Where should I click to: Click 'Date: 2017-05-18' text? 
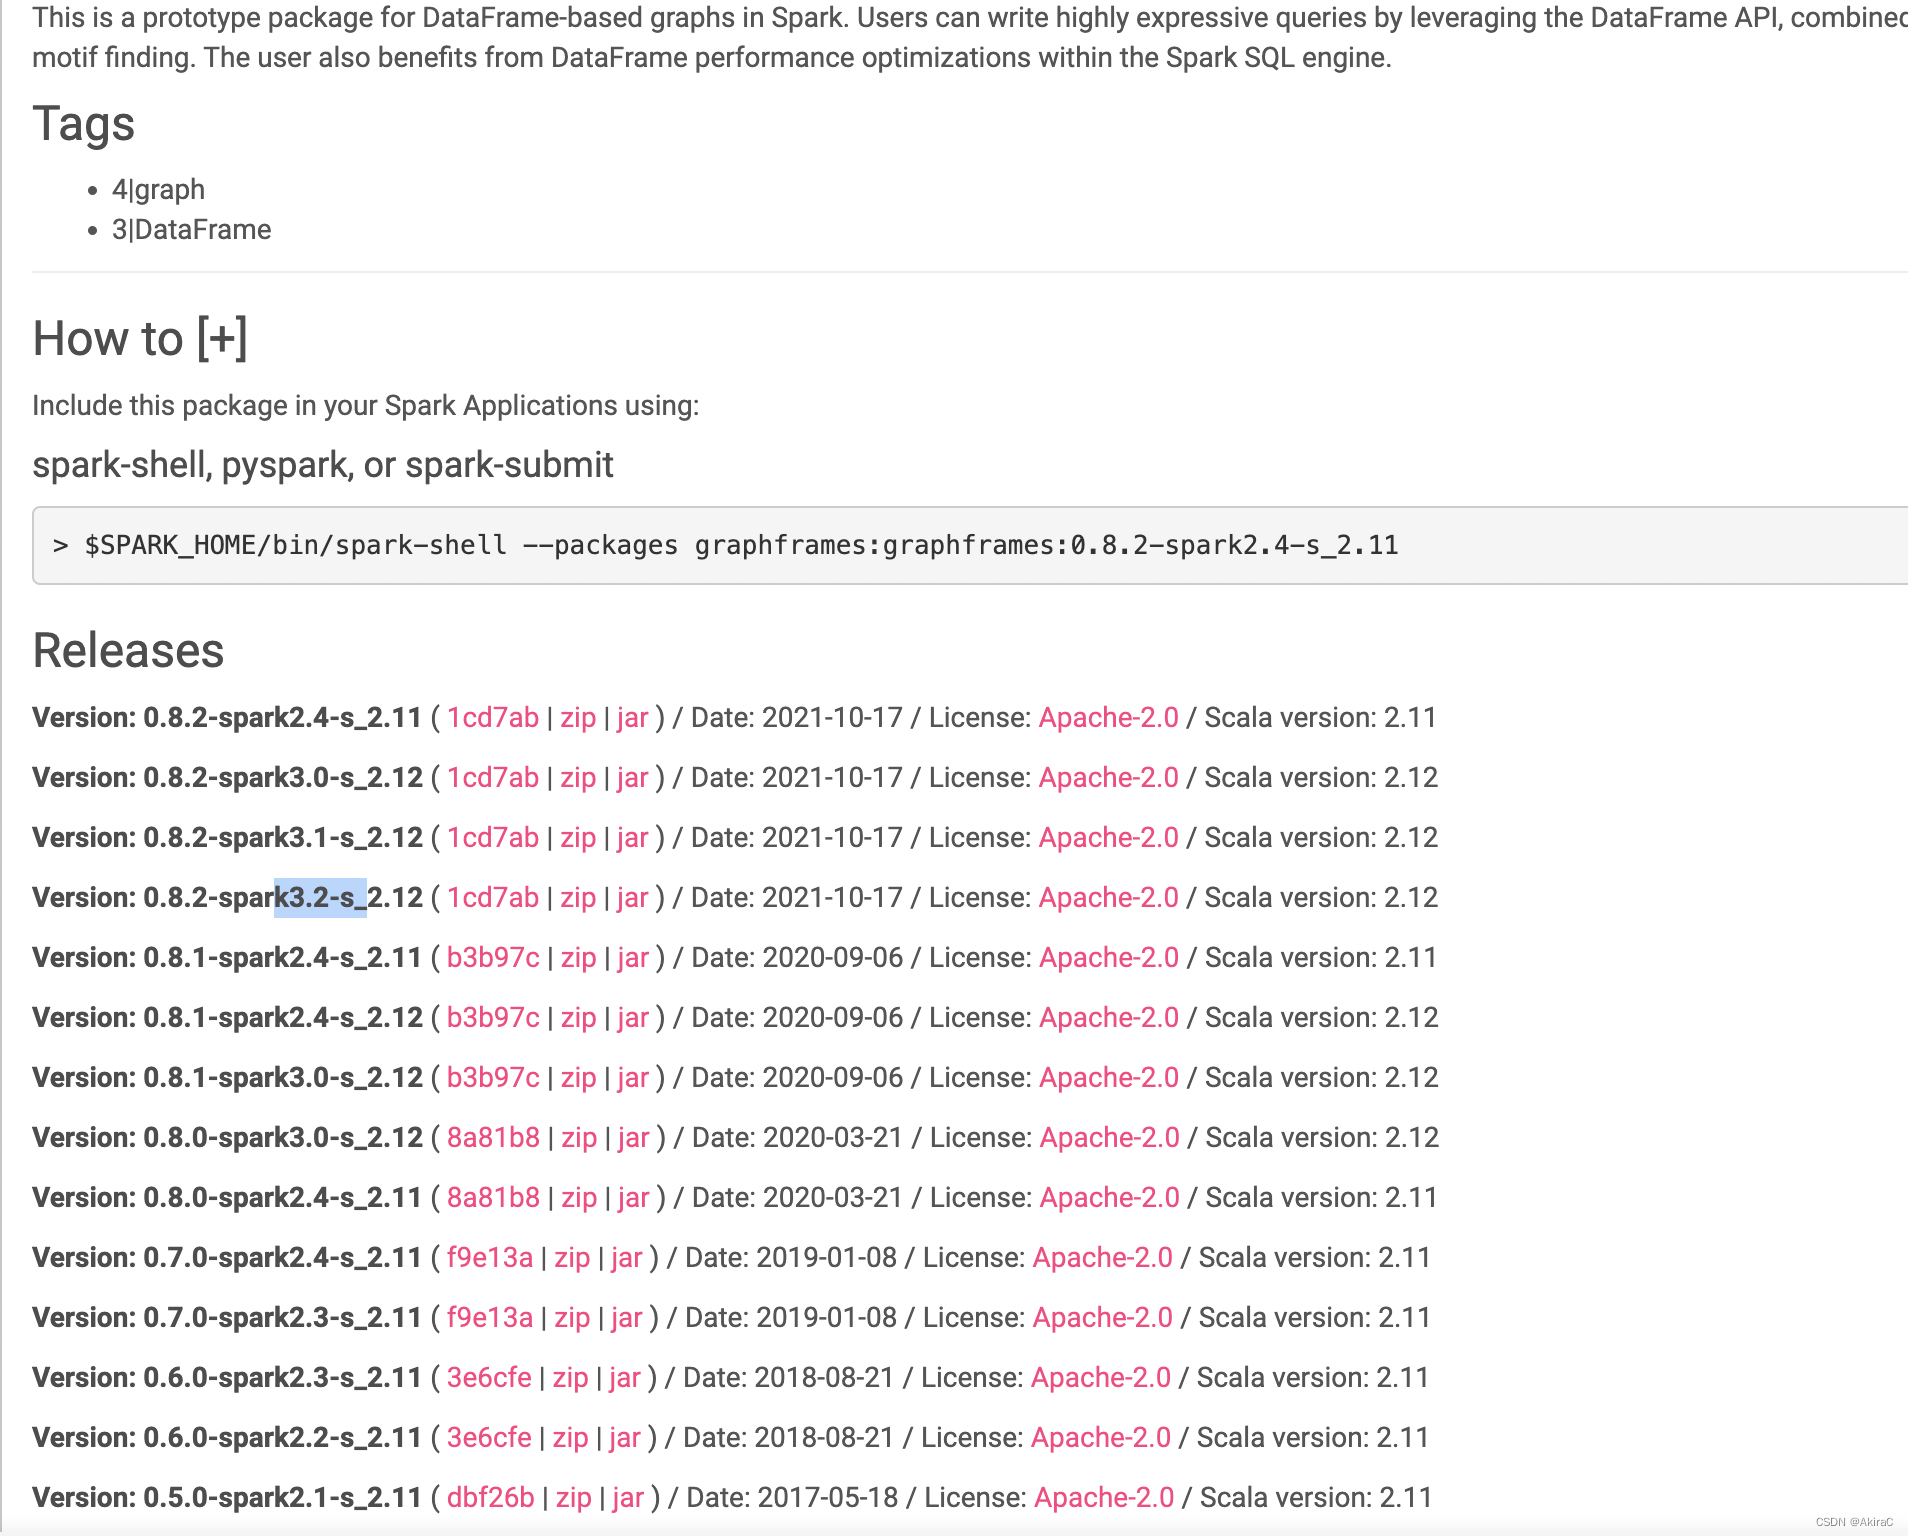pos(792,1498)
